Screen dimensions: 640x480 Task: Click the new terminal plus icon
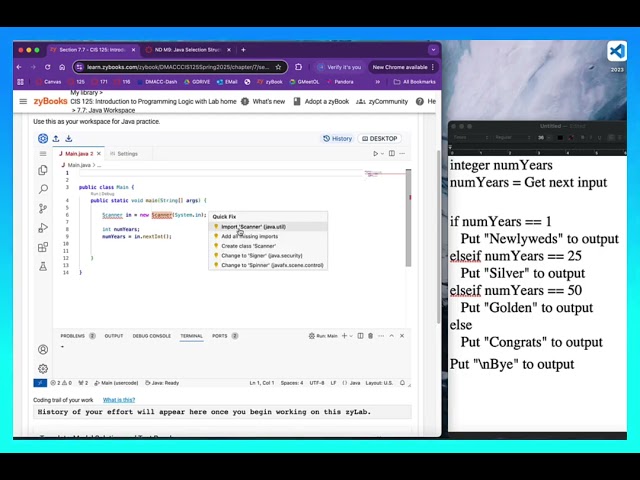coord(344,336)
